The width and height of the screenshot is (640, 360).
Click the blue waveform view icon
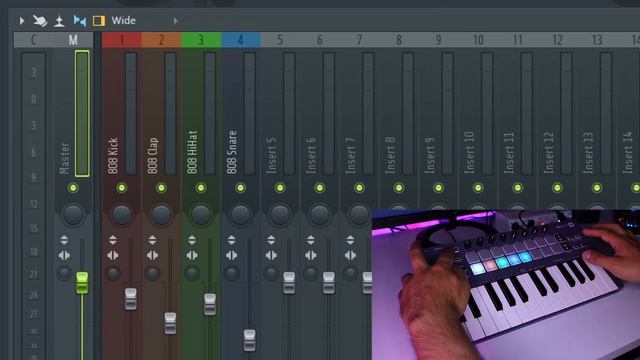tap(80, 20)
